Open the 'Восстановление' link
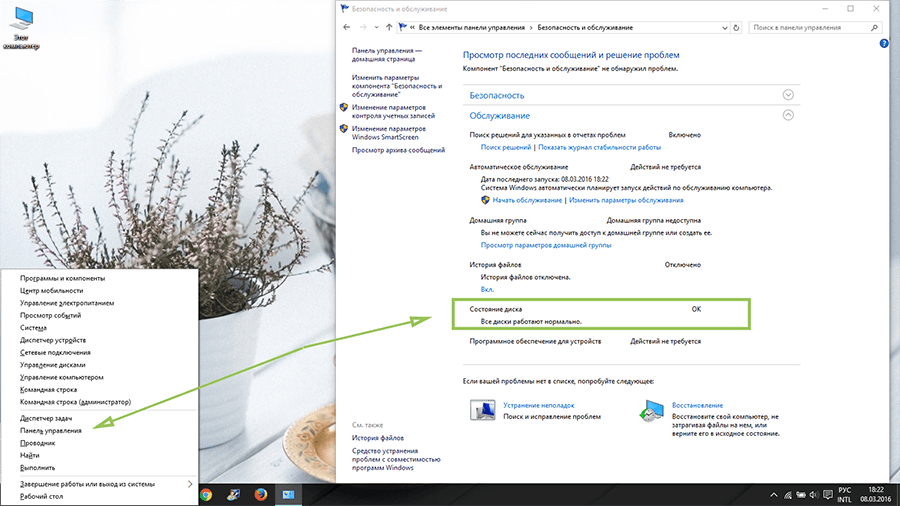900x506 pixels. click(697, 405)
